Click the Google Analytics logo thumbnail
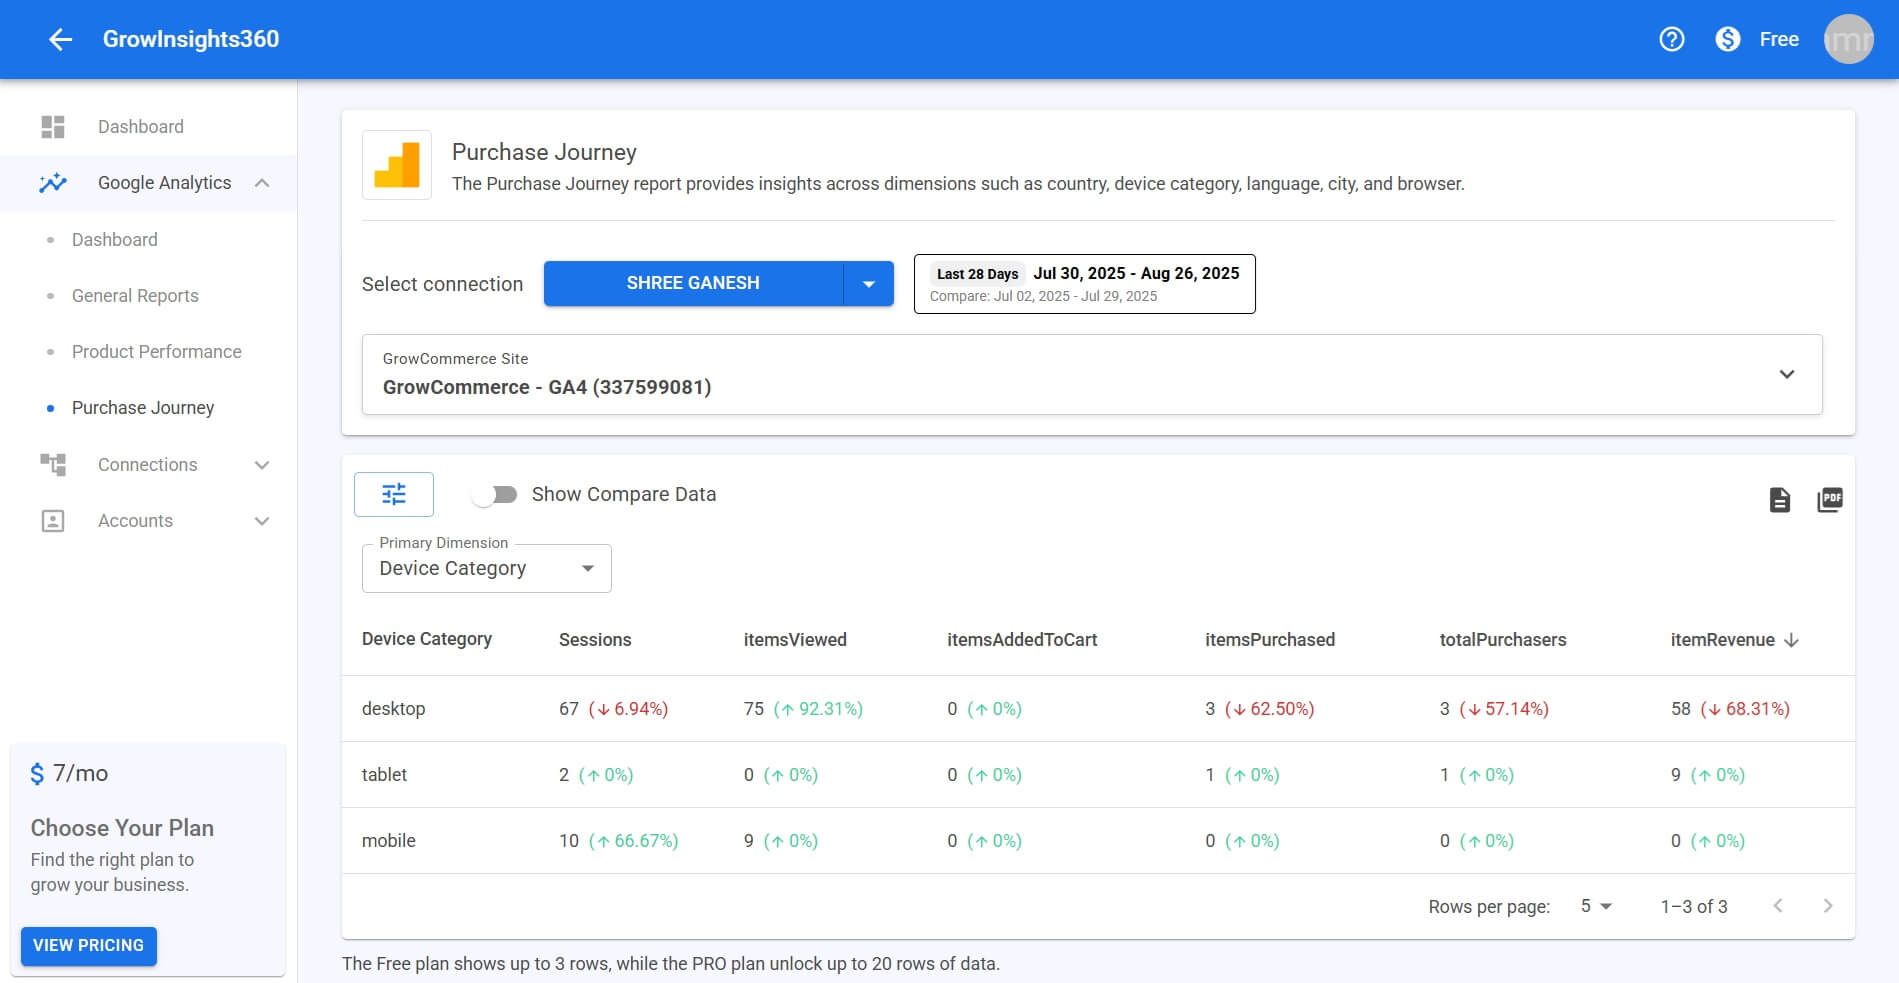The height and width of the screenshot is (983, 1899). pos(397,165)
